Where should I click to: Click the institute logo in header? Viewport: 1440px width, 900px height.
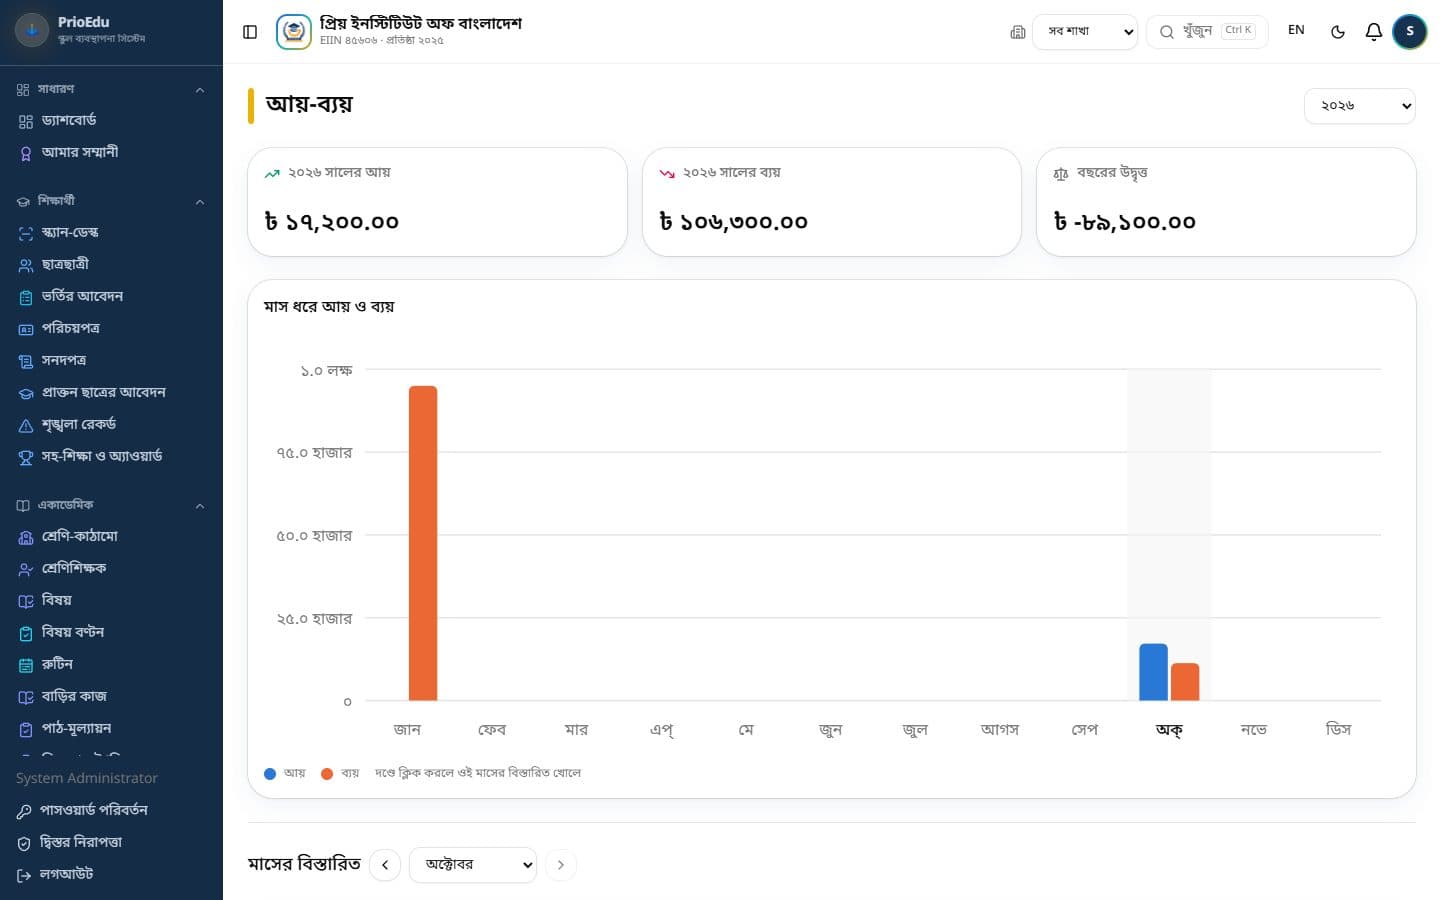293,32
